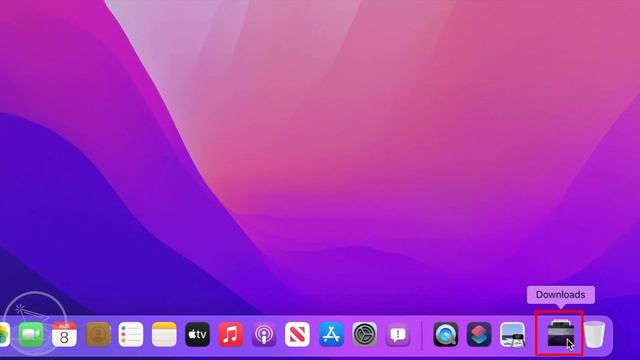Launch Feedback Assistant from the Dock
Viewport: 640px width, 360px height.
(398, 334)
